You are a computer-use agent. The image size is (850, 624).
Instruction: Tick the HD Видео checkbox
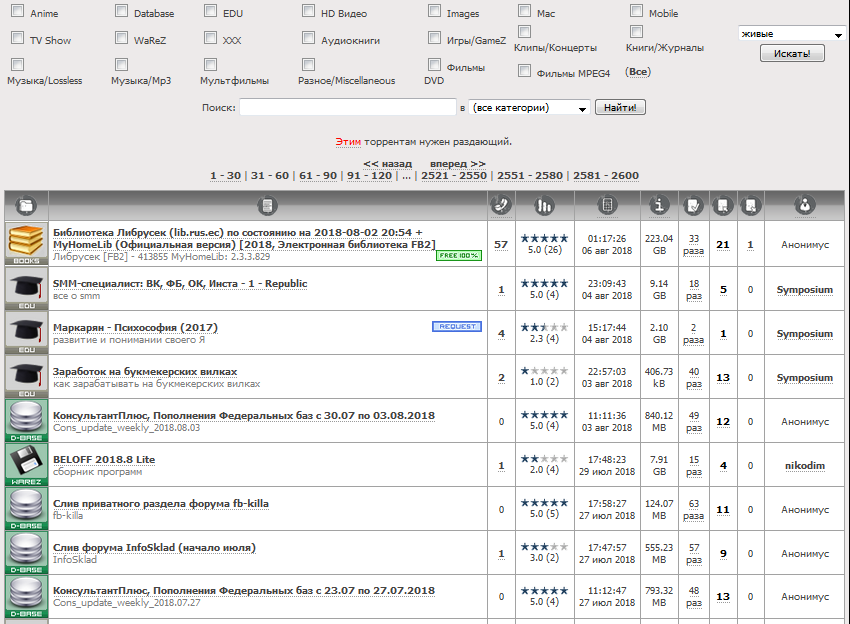(x=309, y=12)
